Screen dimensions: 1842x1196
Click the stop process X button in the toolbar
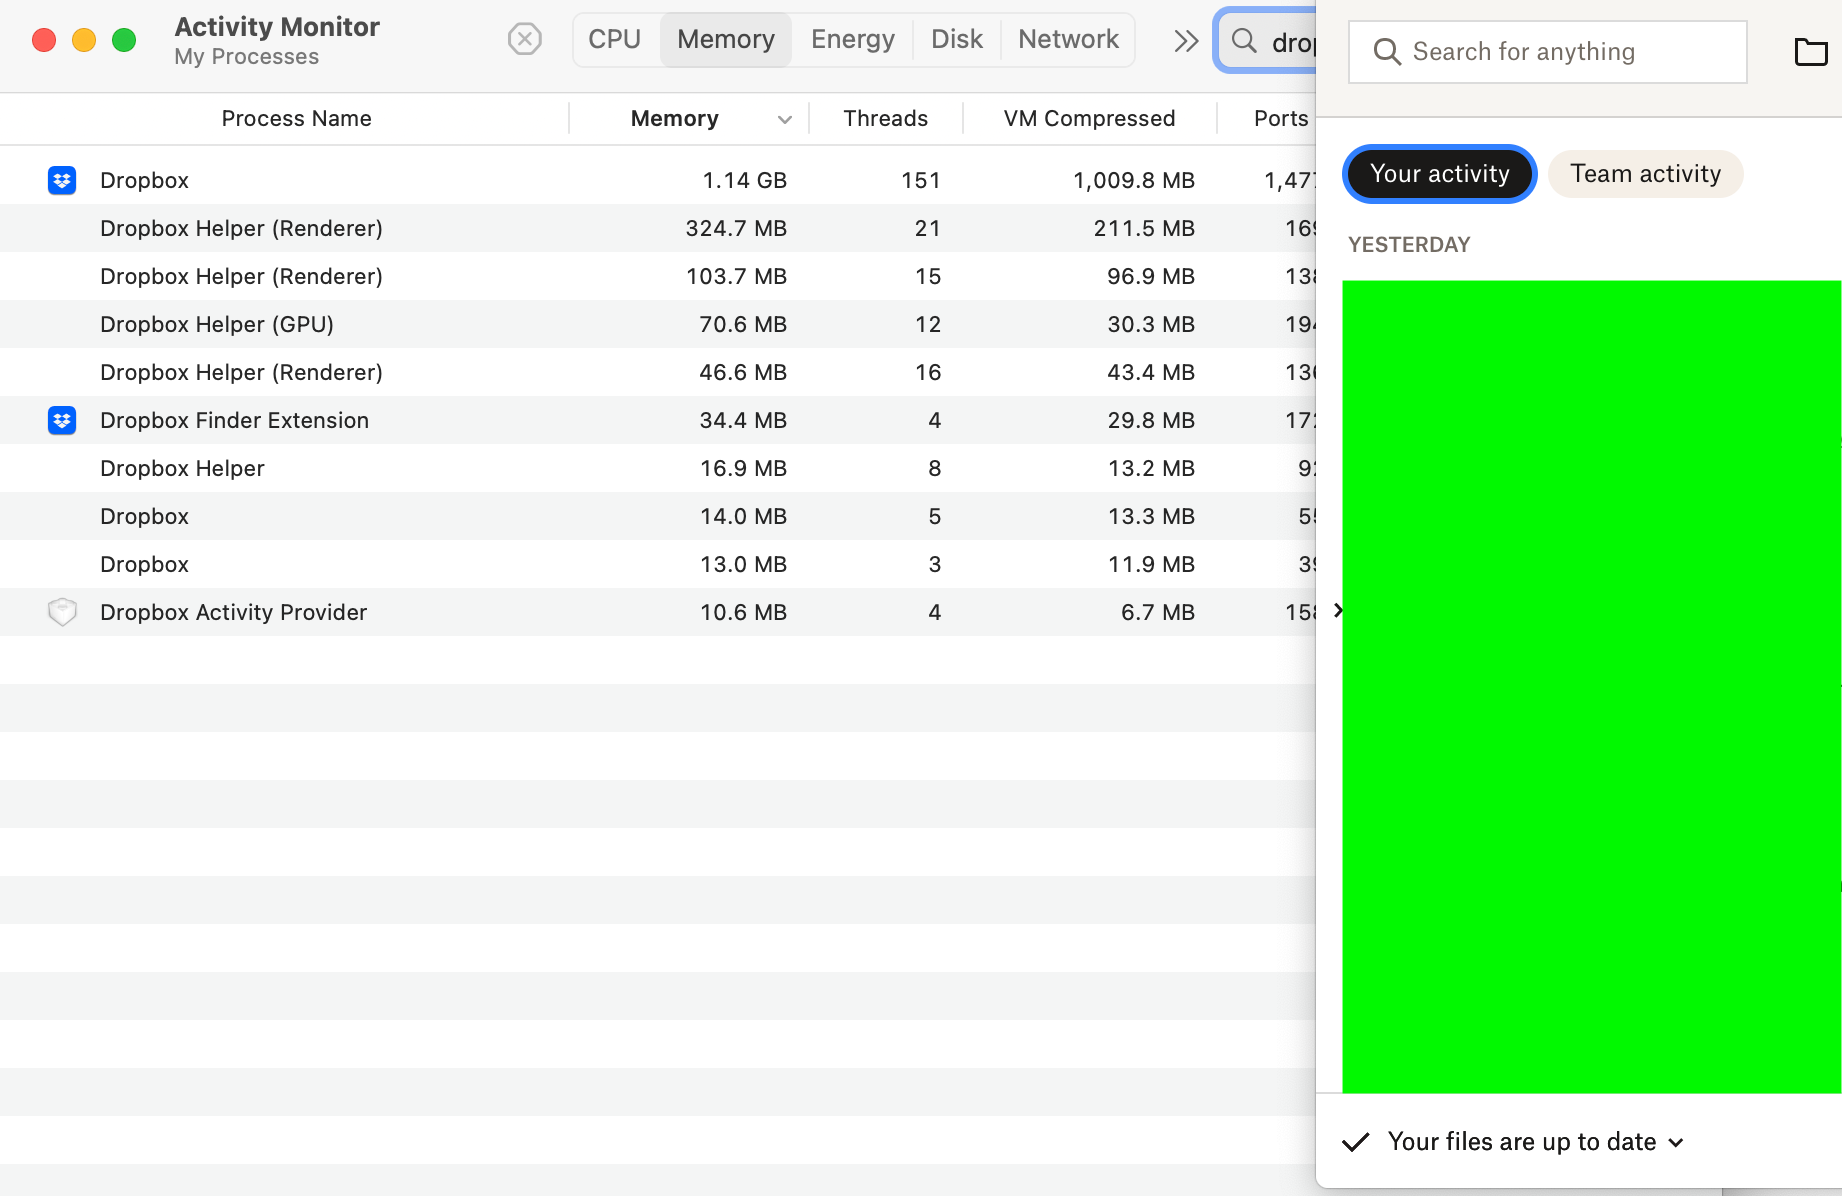[525, 39]
